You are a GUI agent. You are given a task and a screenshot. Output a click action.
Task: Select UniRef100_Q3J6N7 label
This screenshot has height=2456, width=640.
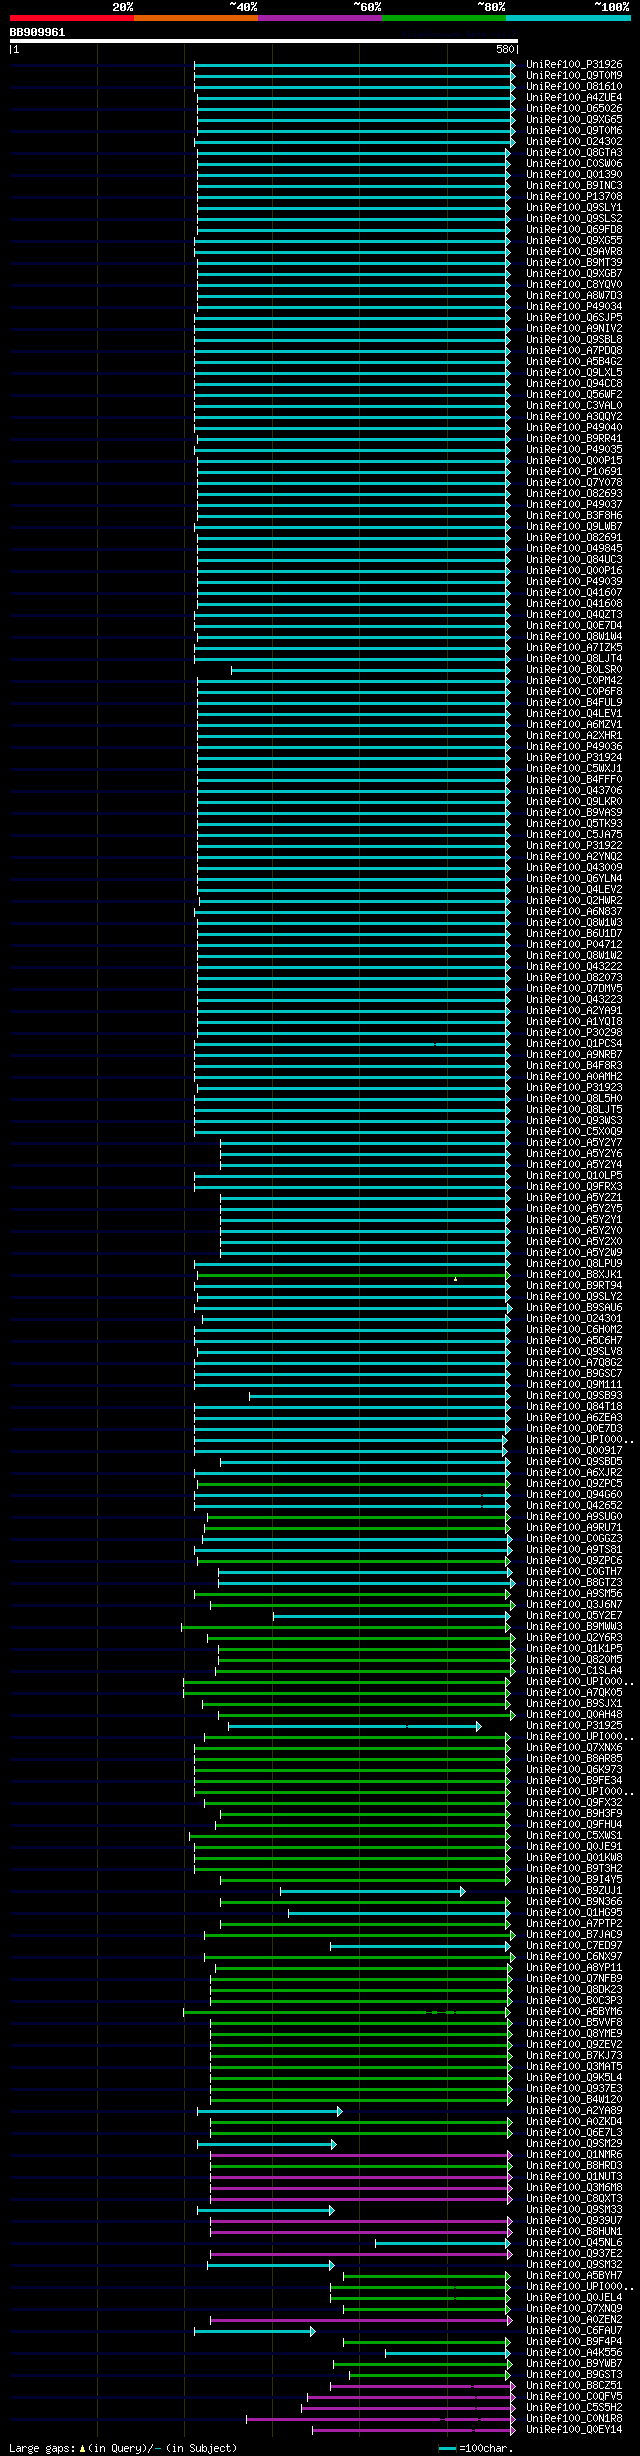[574, 1605]
